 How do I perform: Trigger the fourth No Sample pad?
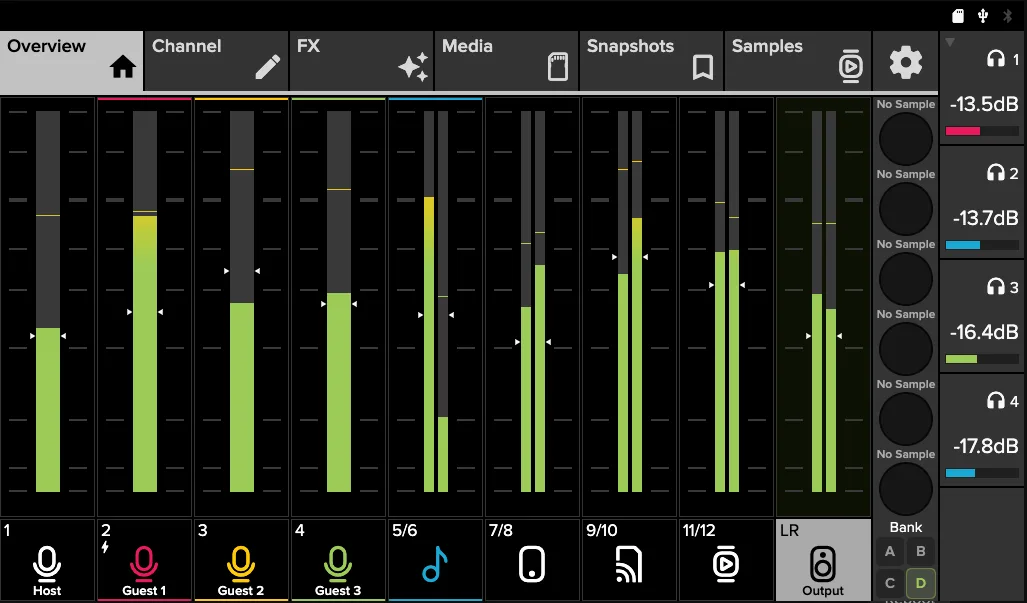click(x=906, y=349)
